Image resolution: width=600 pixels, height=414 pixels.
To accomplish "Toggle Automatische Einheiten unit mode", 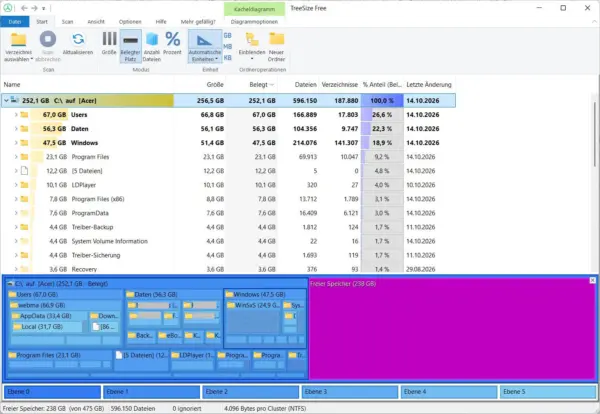I will point(205,46).
